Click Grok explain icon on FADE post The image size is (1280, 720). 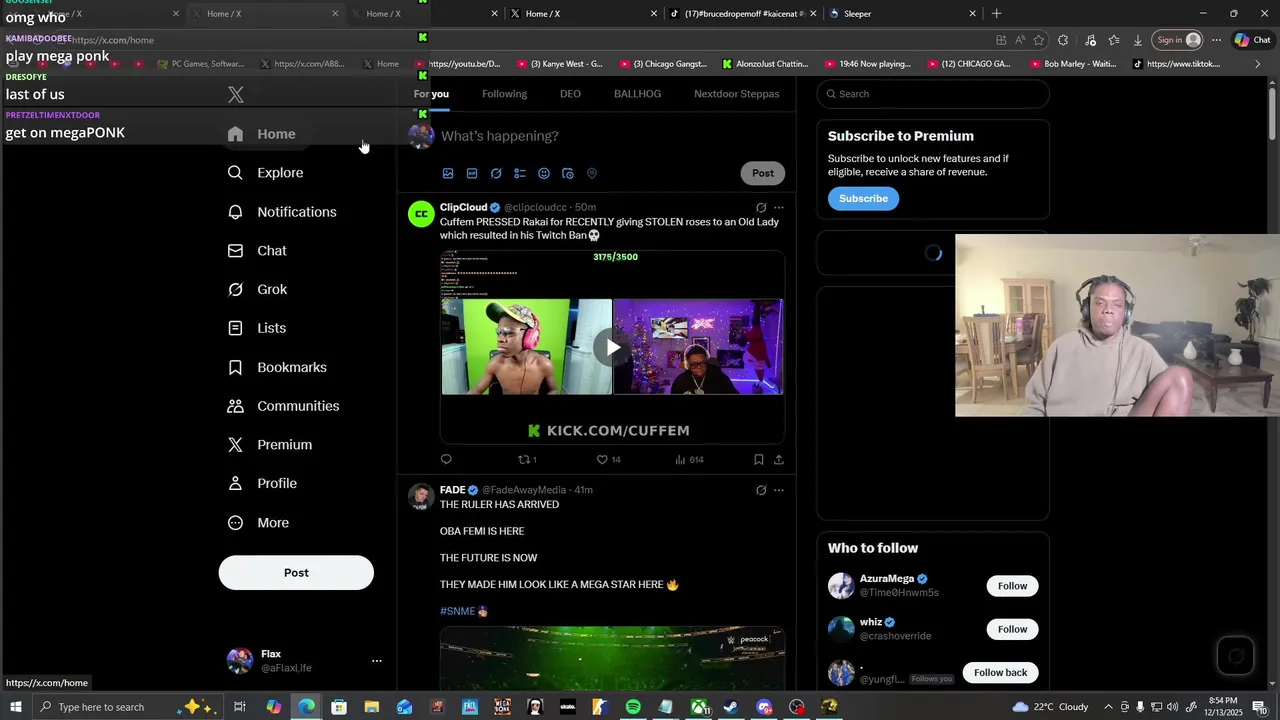(761, 490)
